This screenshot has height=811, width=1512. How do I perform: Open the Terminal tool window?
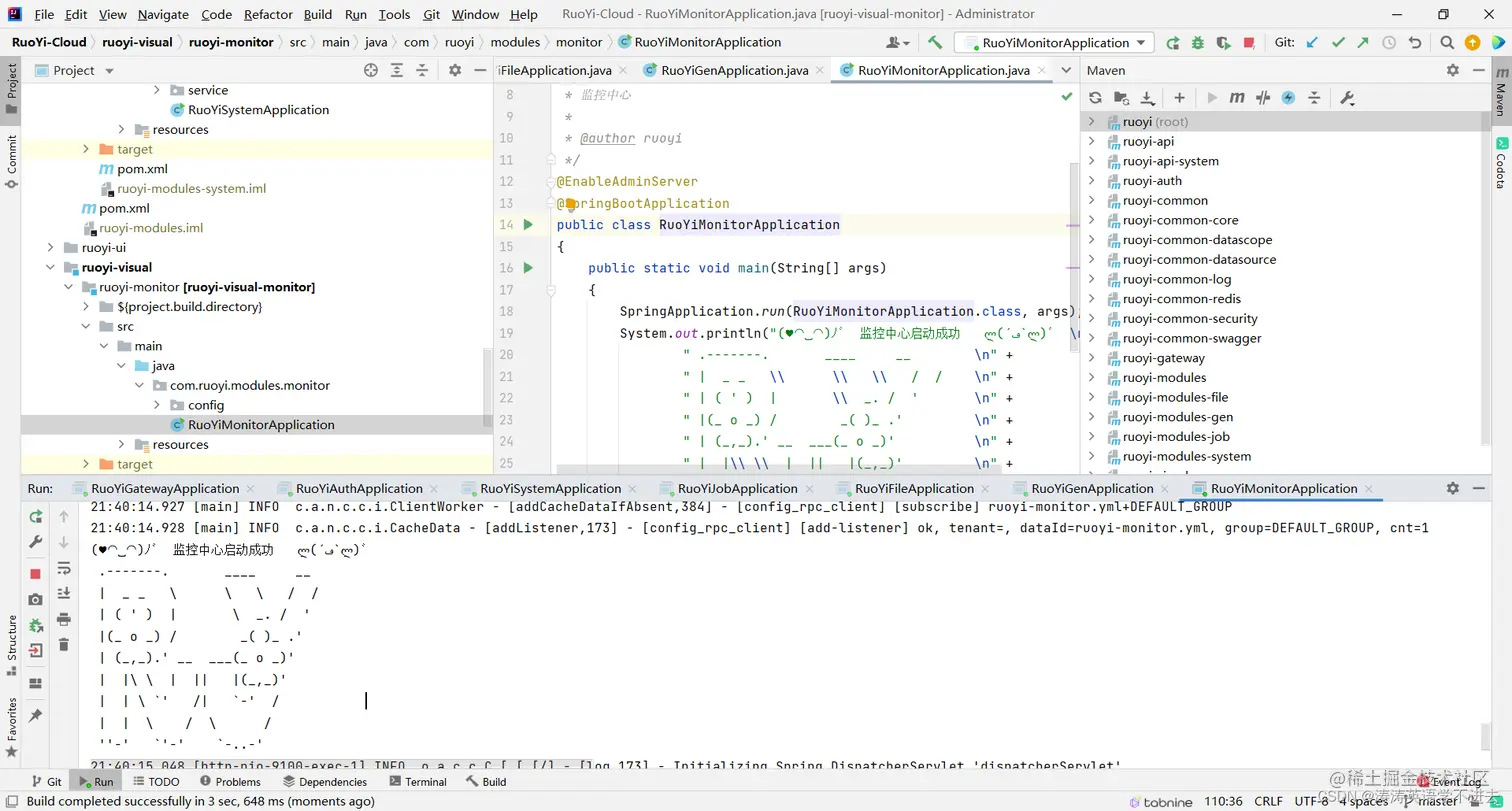pyautogui.click(x=417, y=782)
